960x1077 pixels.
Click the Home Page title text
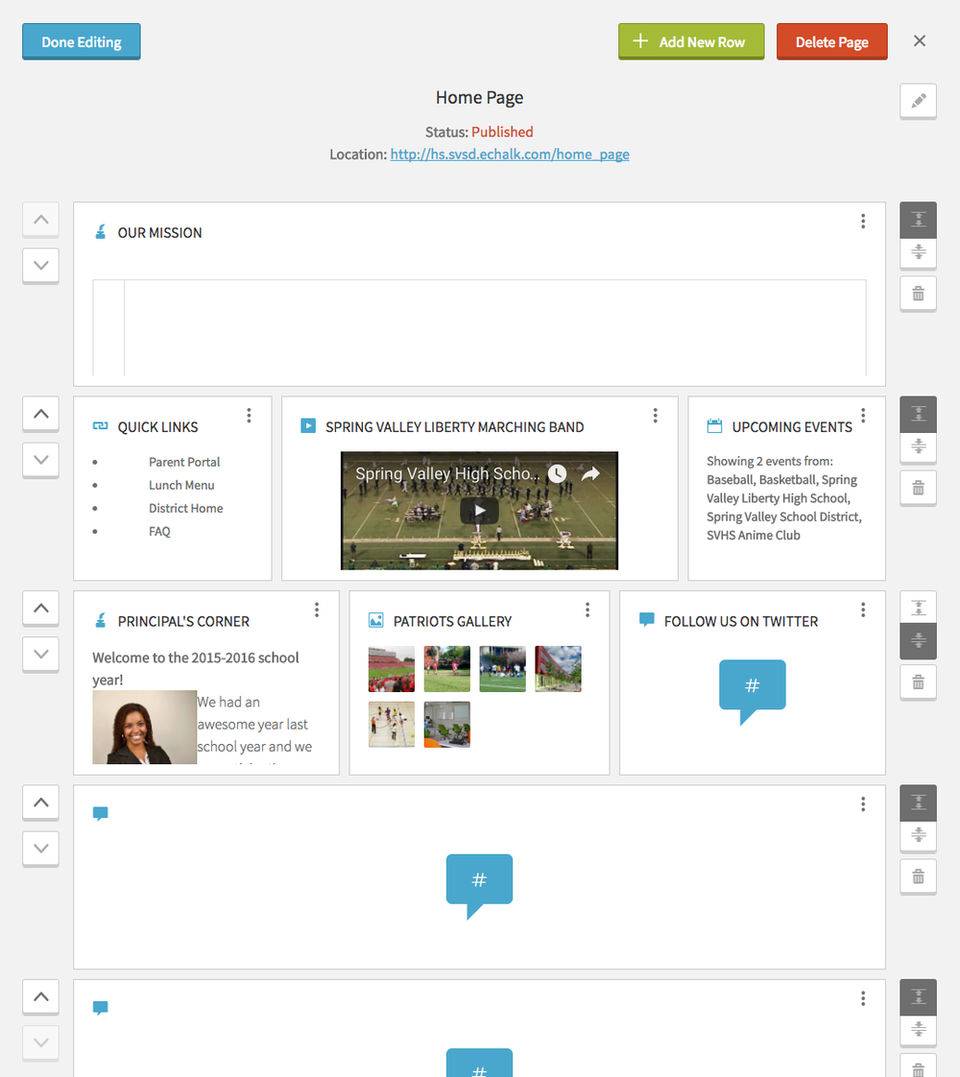(479, 98)
